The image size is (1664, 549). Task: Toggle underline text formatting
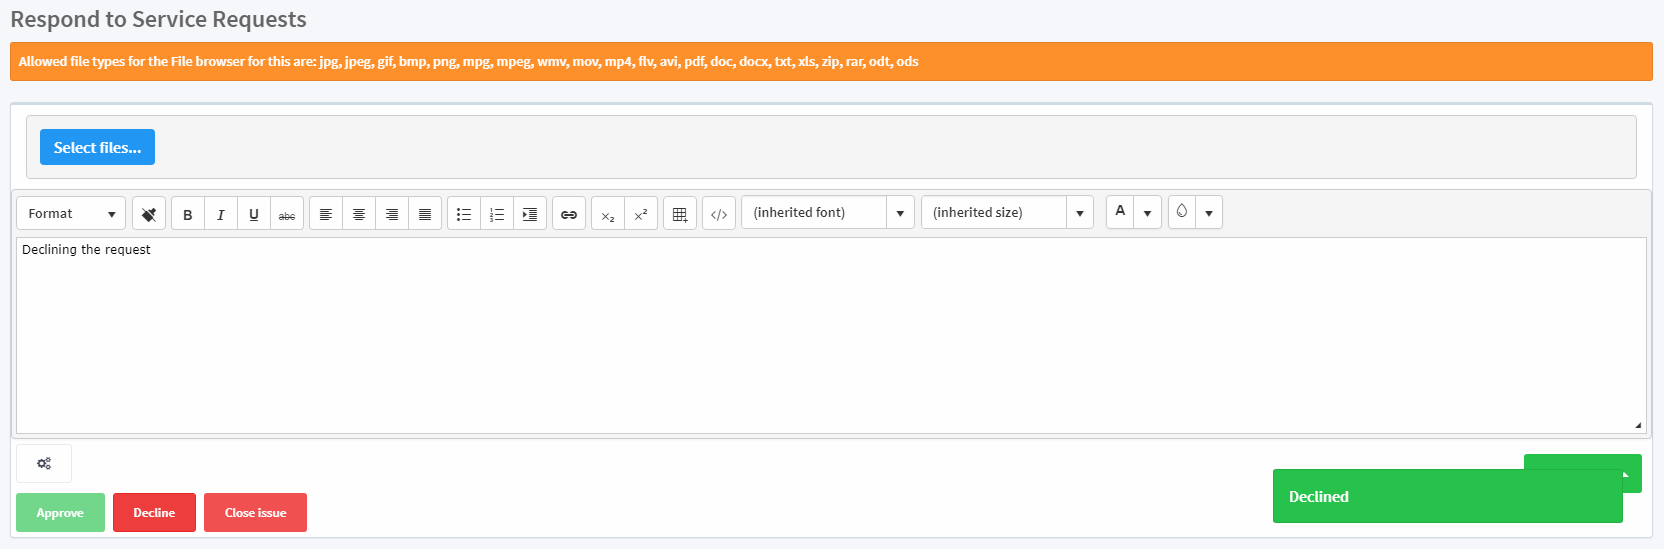click(x=254, y=214)
